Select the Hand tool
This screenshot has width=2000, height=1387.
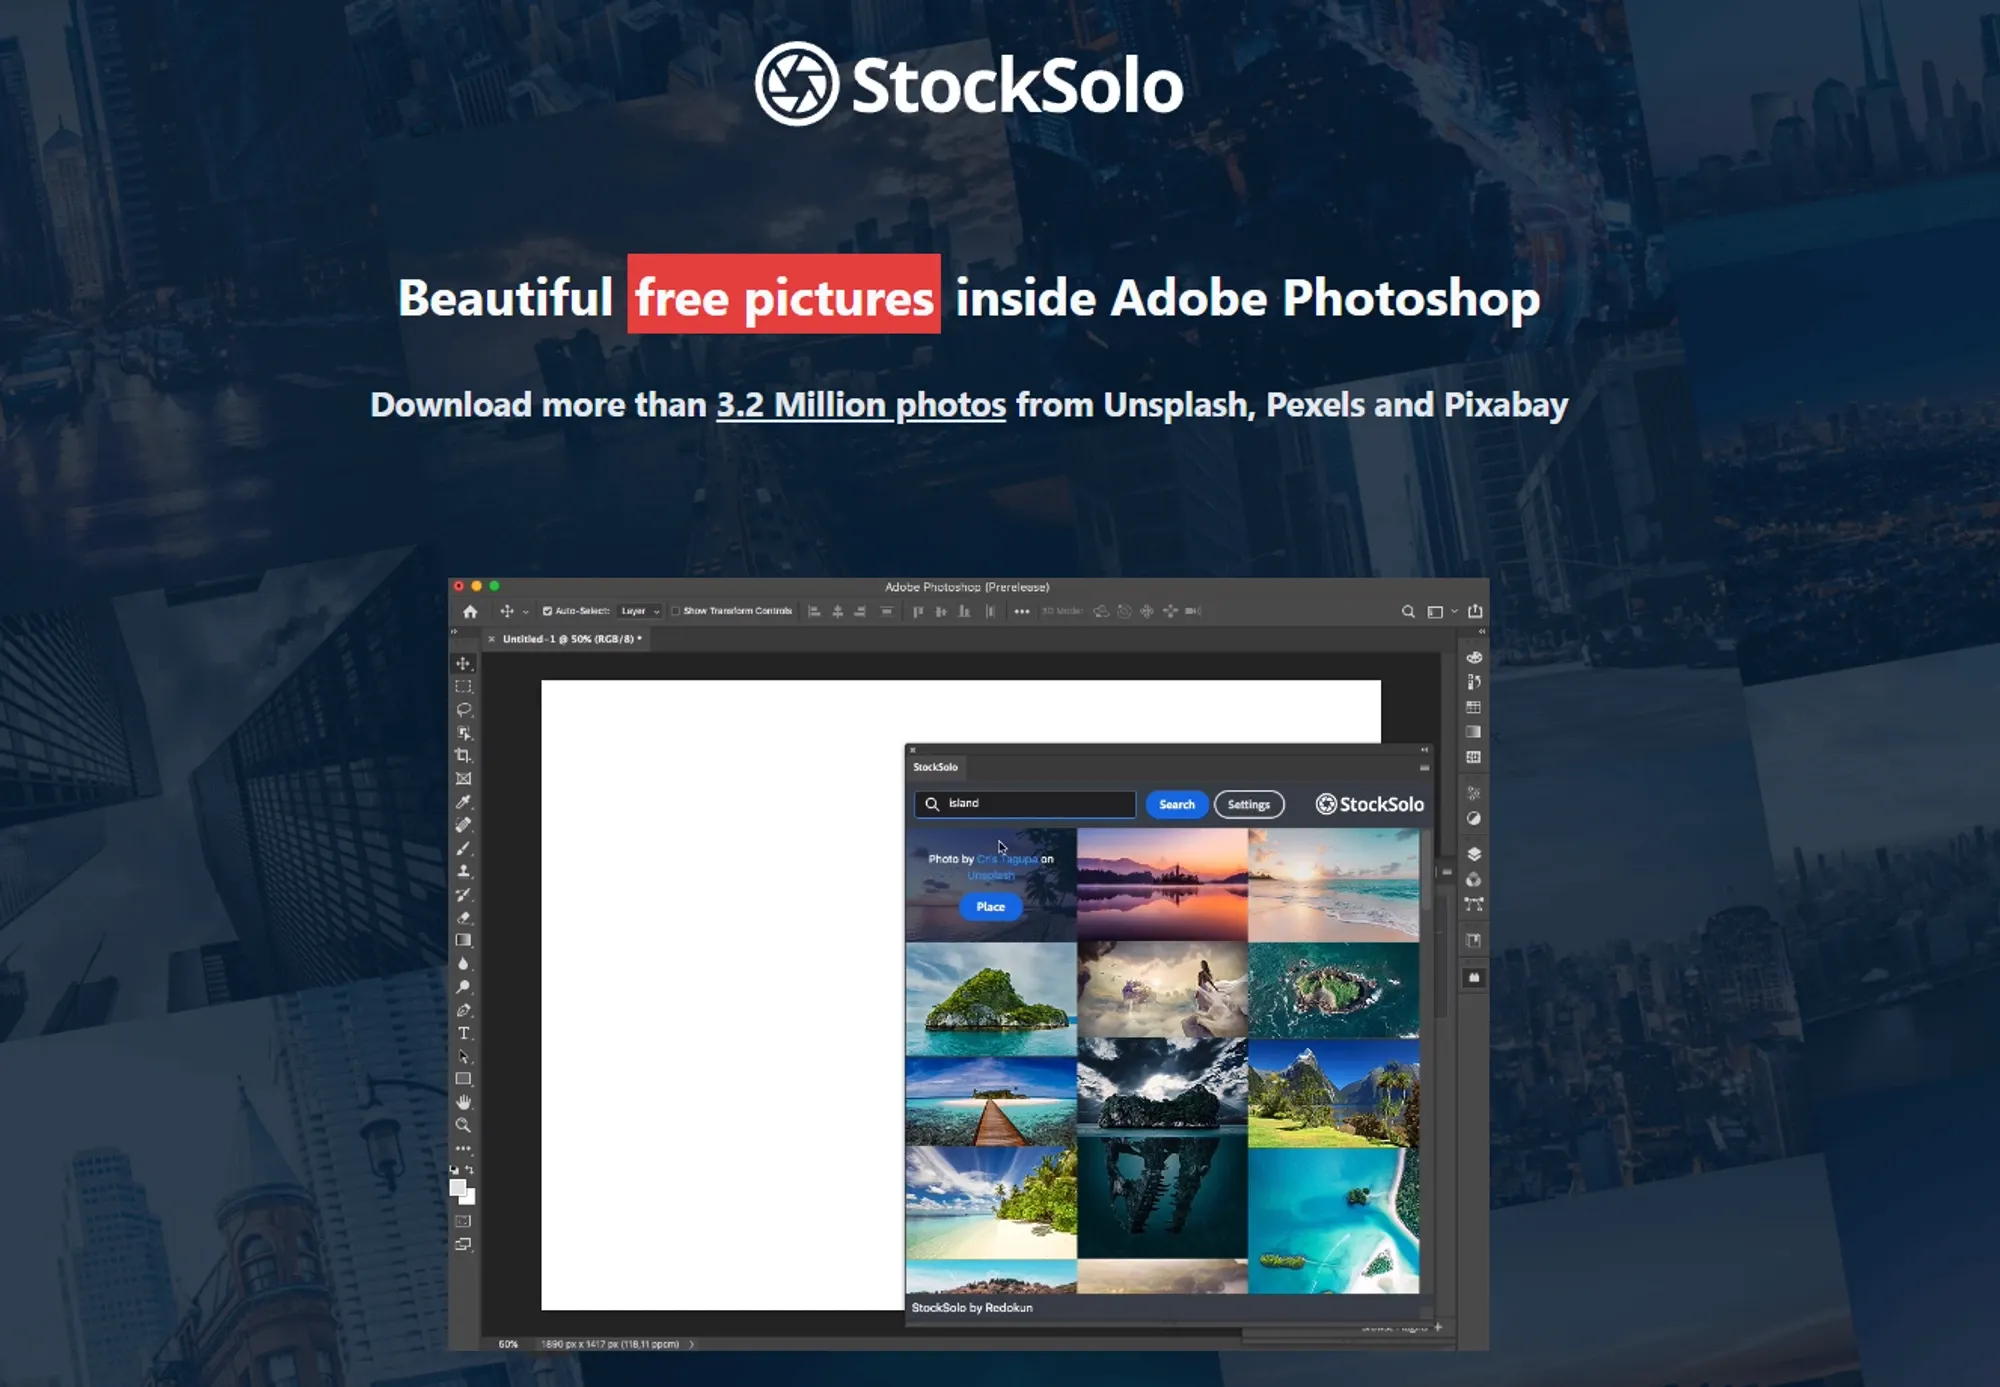[463, 1102]
